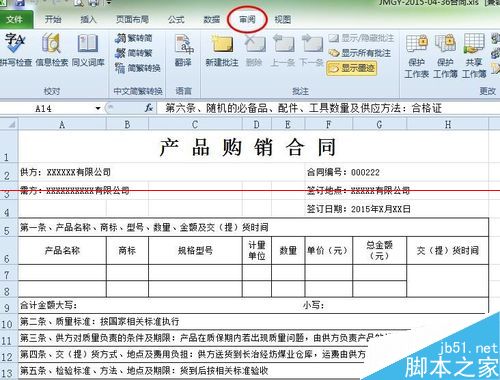Open the 数据 ribbon tab
Screen dimensions: 500x380
pyautogui.click(x=212, y=20)
